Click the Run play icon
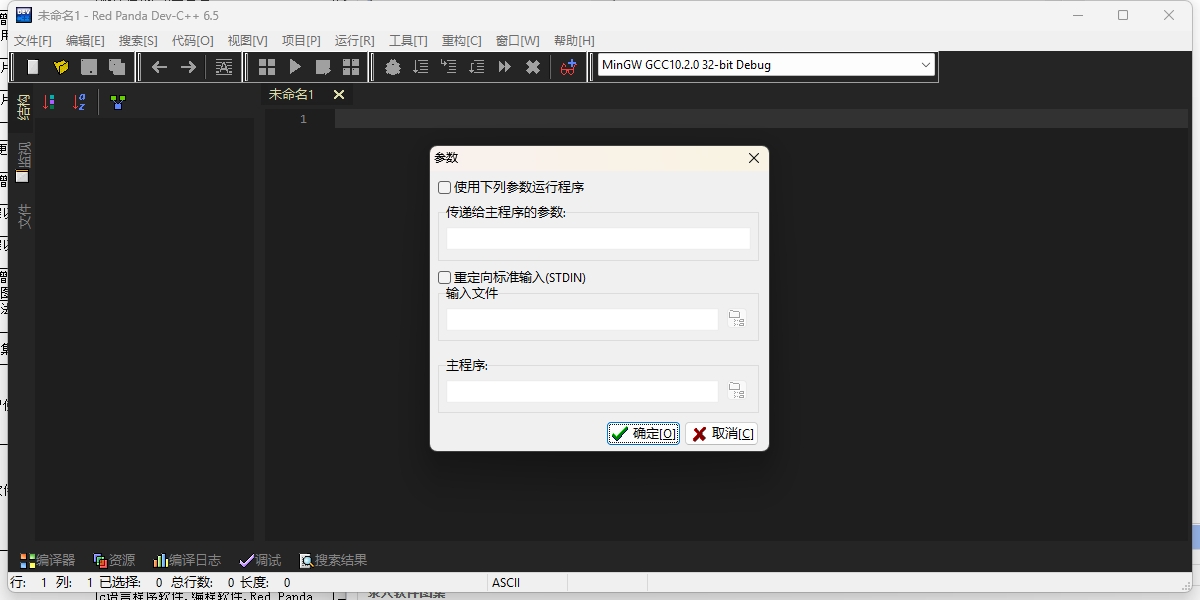 (x=295, y=67)
